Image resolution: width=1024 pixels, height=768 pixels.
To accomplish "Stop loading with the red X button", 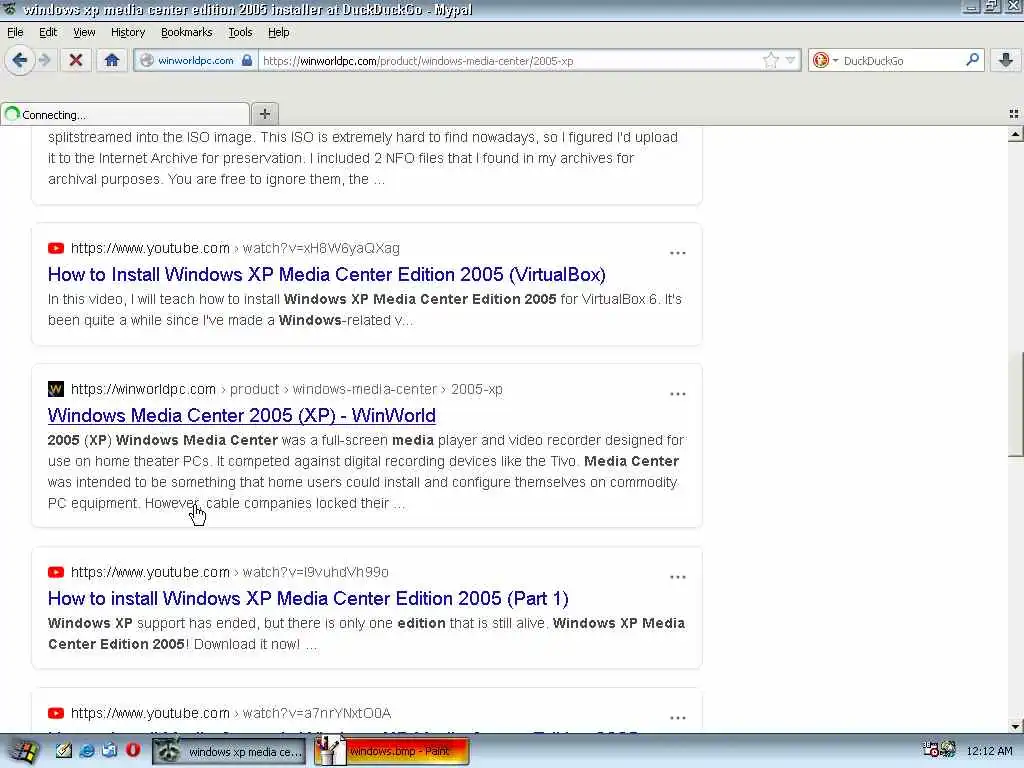I will (76, 61).
